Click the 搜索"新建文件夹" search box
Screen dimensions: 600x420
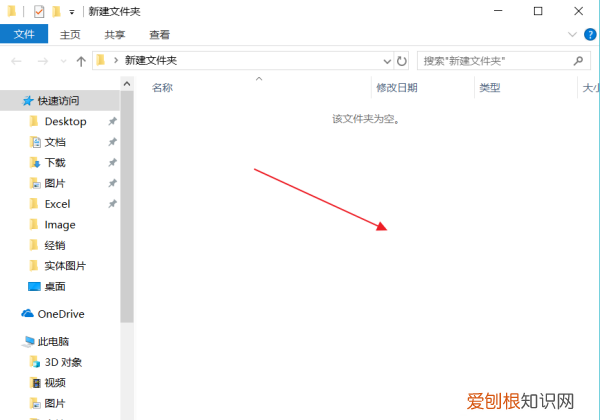point(504,61)
